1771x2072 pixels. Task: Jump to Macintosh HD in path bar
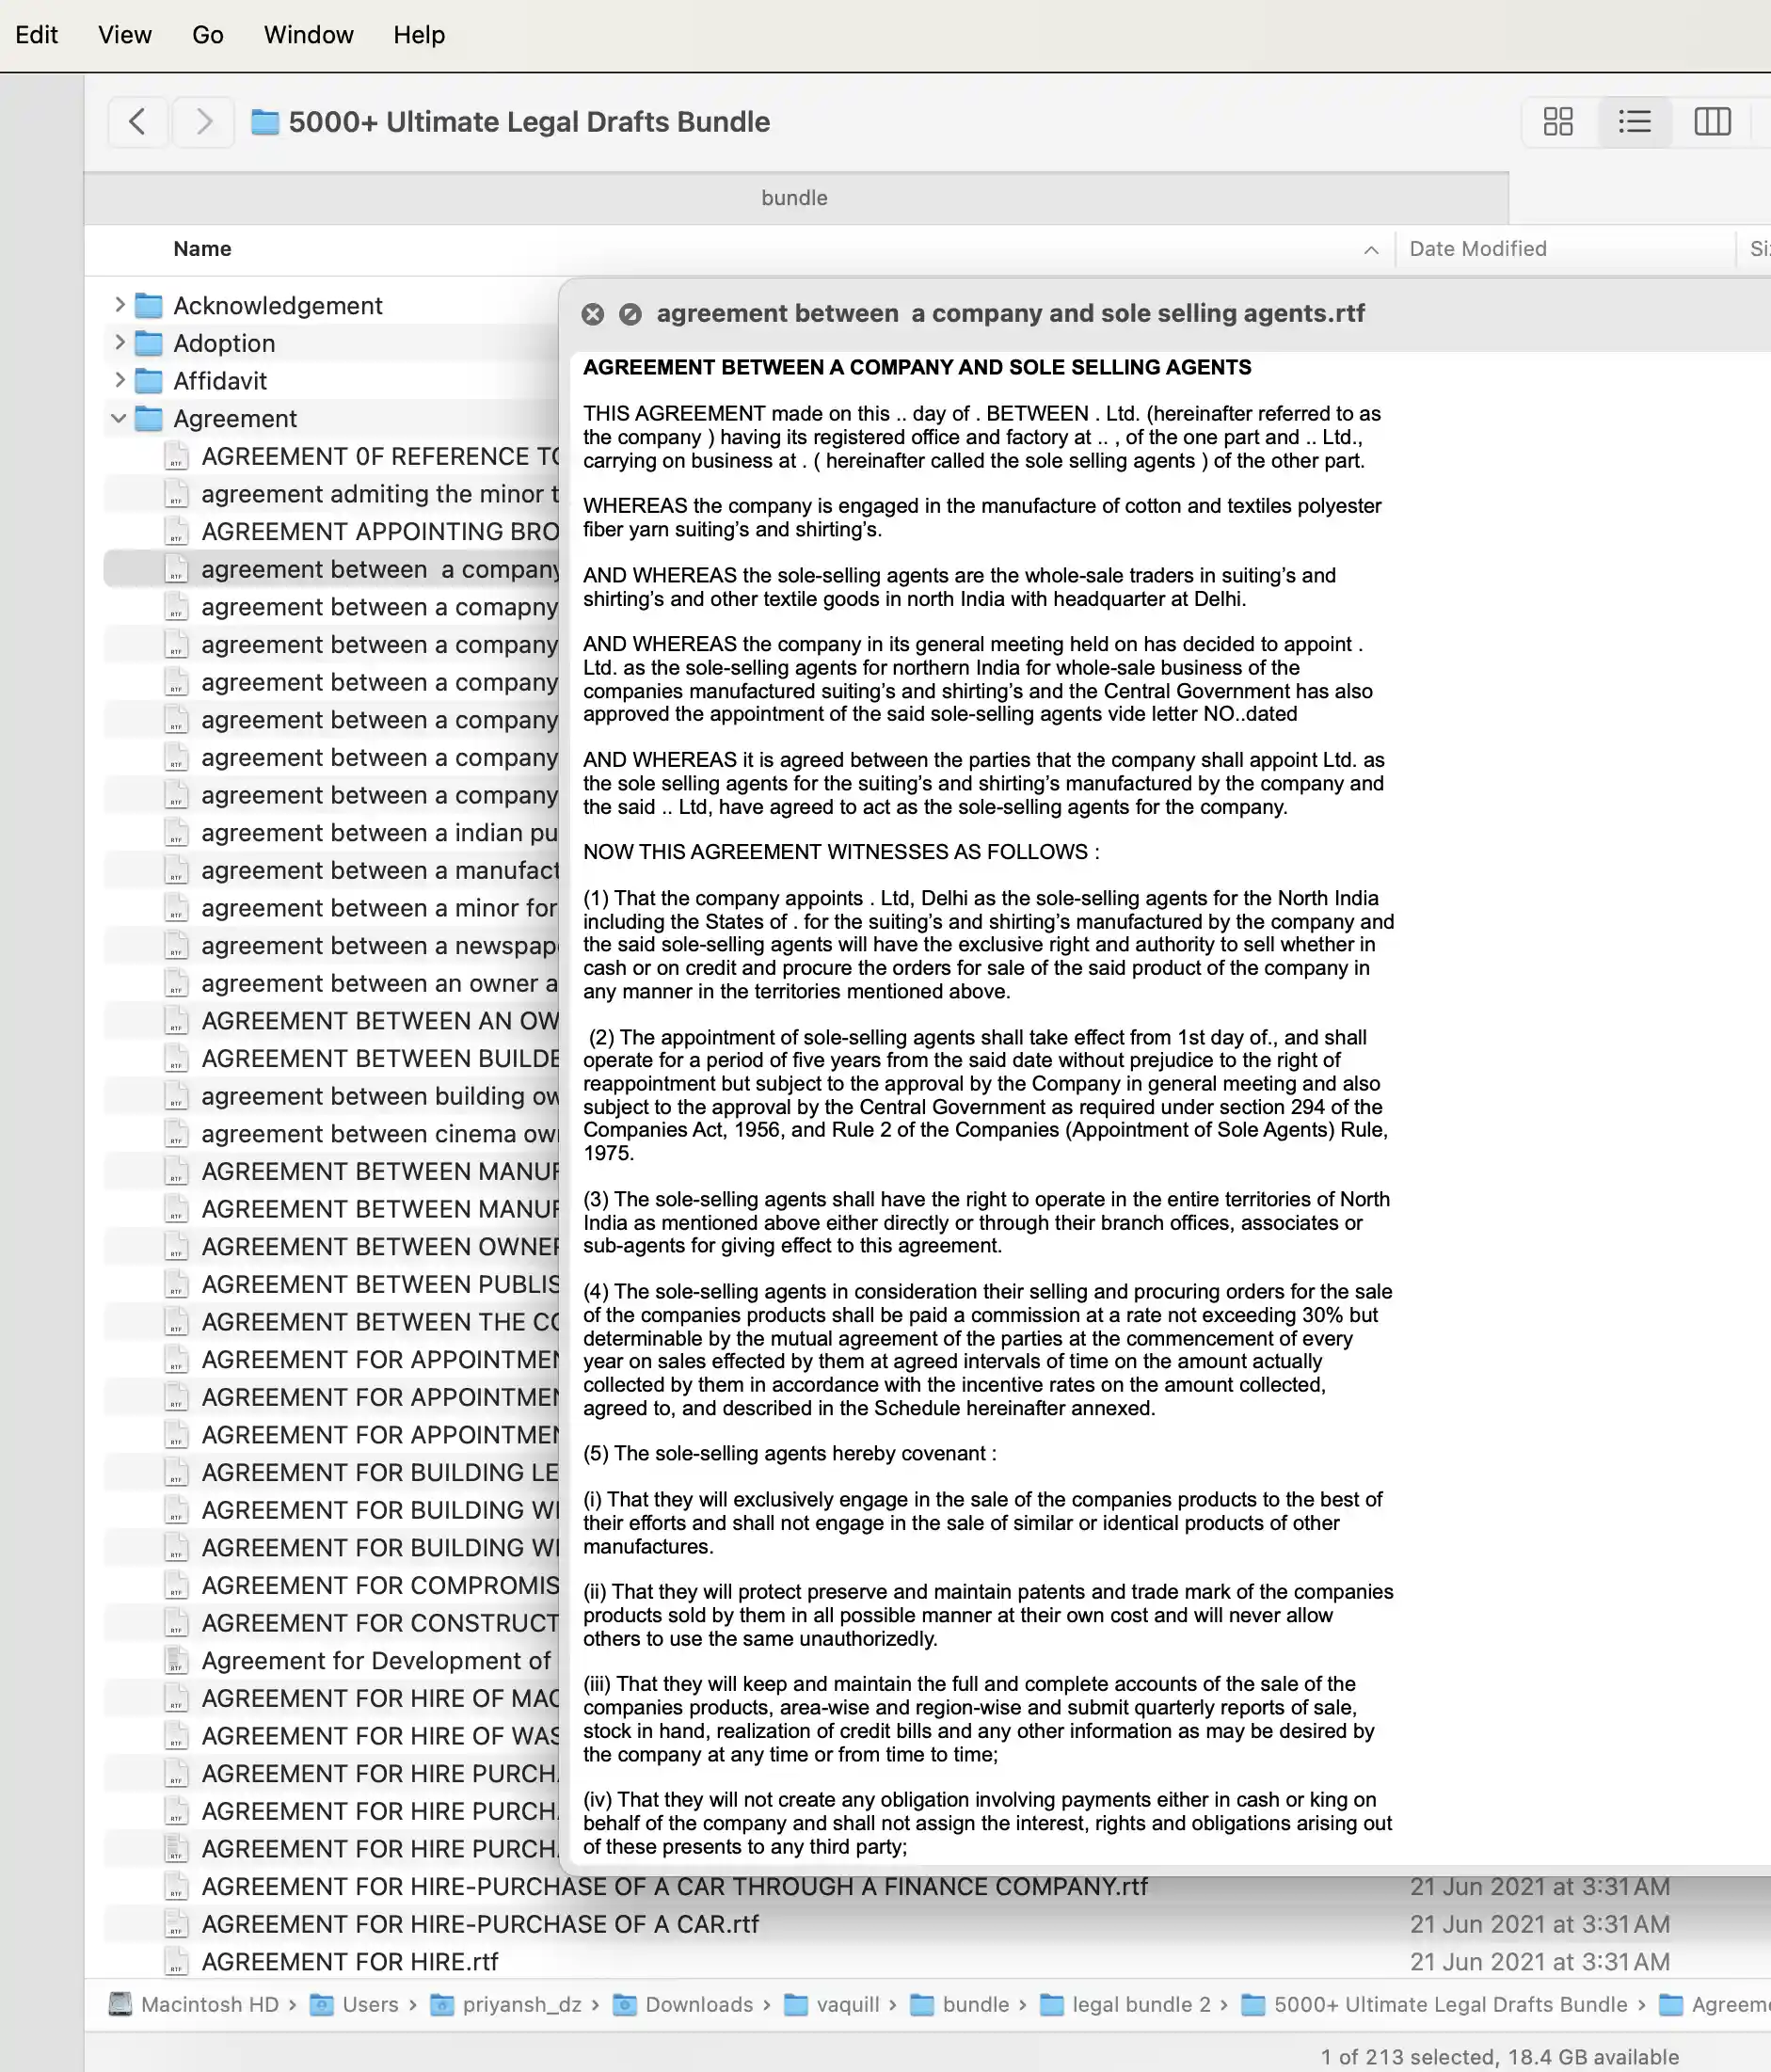[210, 2004]
